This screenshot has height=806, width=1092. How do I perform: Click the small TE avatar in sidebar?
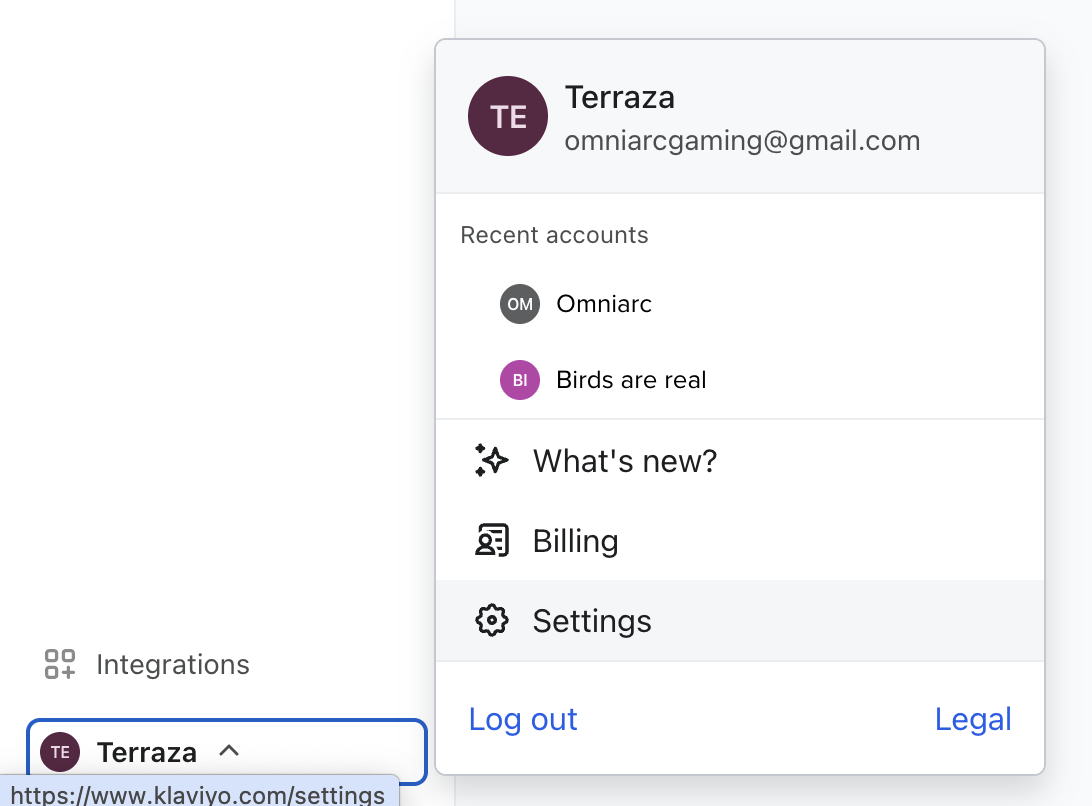(60, 752)
